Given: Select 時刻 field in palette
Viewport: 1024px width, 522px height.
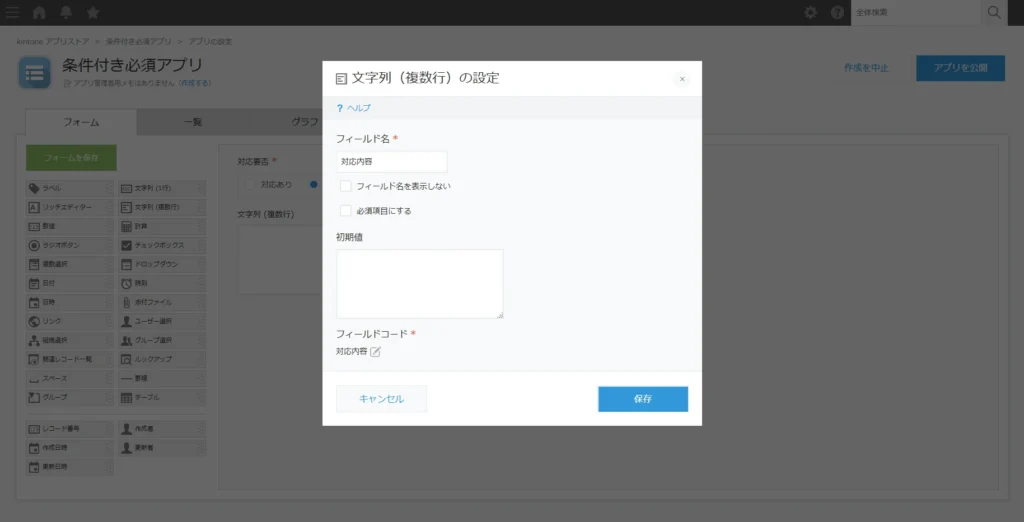Looking at the screenshot, I should click(162, 284).
